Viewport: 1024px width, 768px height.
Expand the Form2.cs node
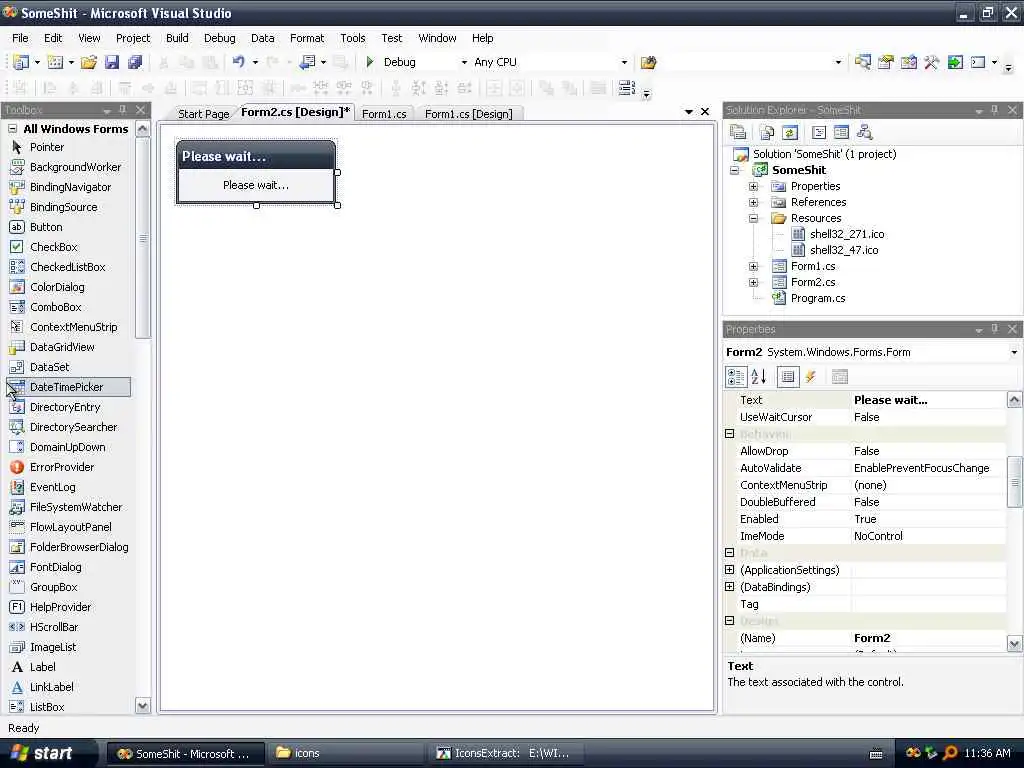click(754, 282)
